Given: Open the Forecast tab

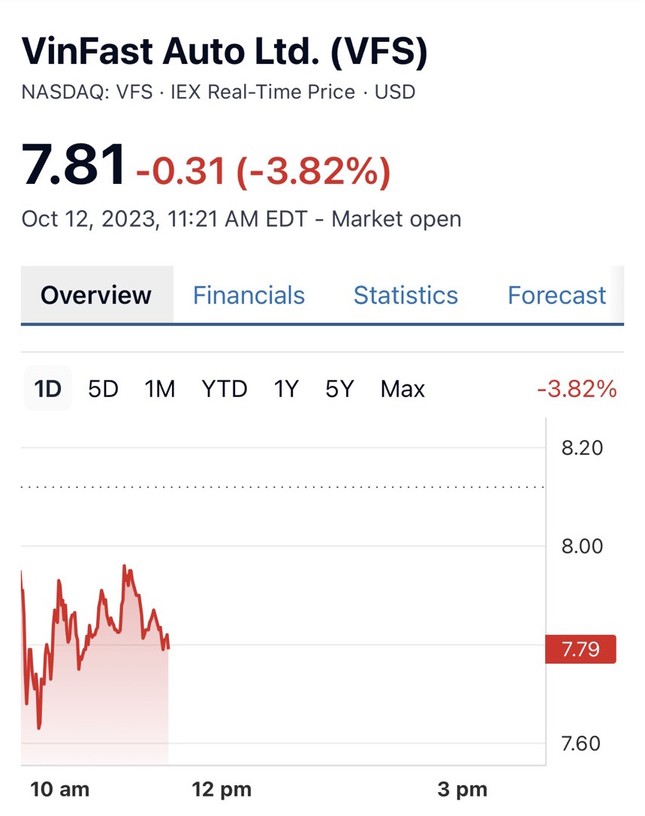Looking at the screenshot, I should coord(556,295).
